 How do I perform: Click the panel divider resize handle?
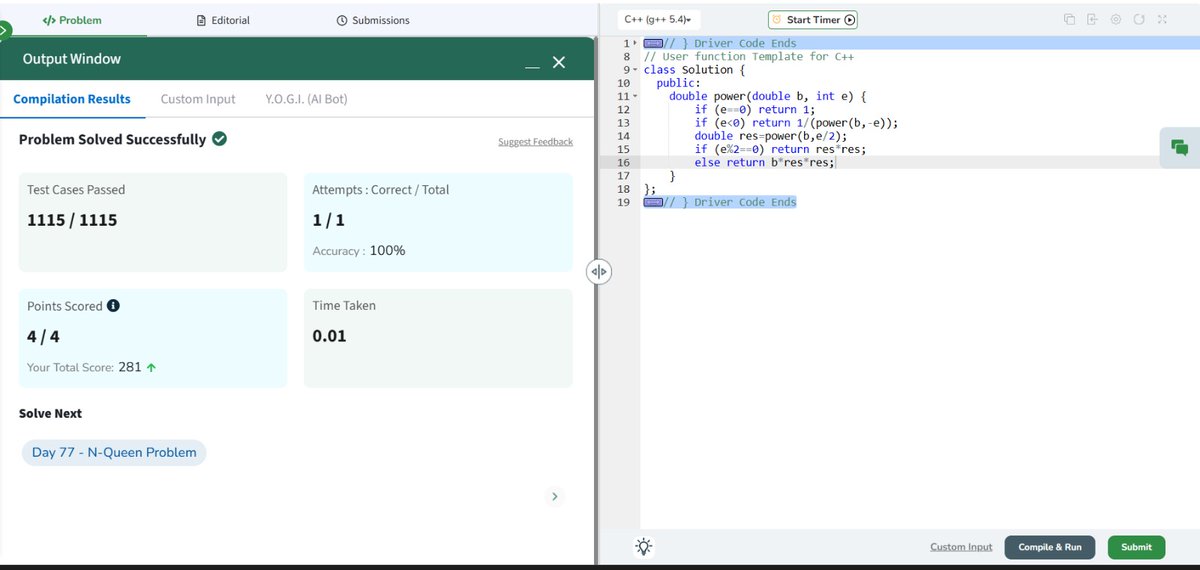[598, 271]
